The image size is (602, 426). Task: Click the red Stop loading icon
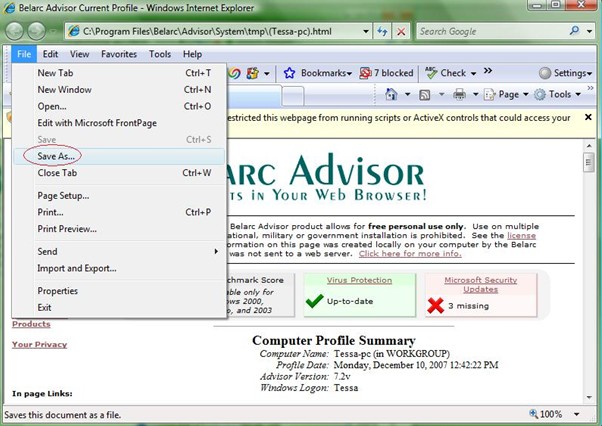(x=401, y=31)
